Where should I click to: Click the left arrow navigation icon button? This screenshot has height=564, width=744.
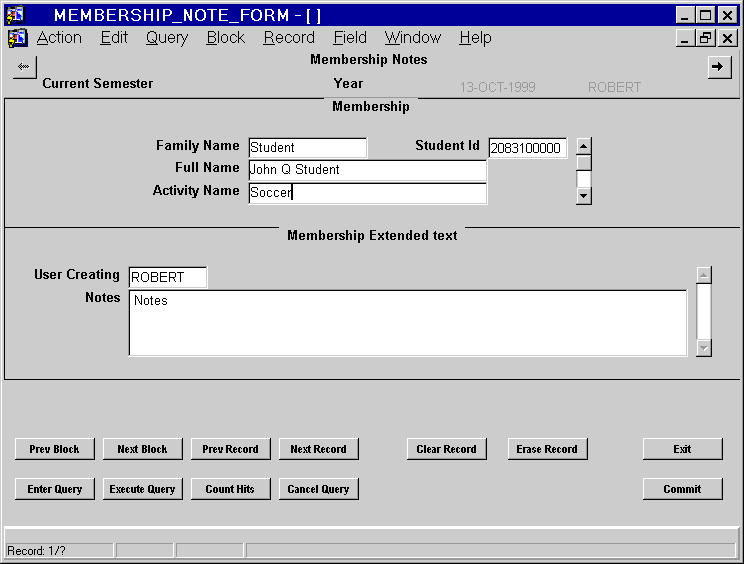click(24, 67)
